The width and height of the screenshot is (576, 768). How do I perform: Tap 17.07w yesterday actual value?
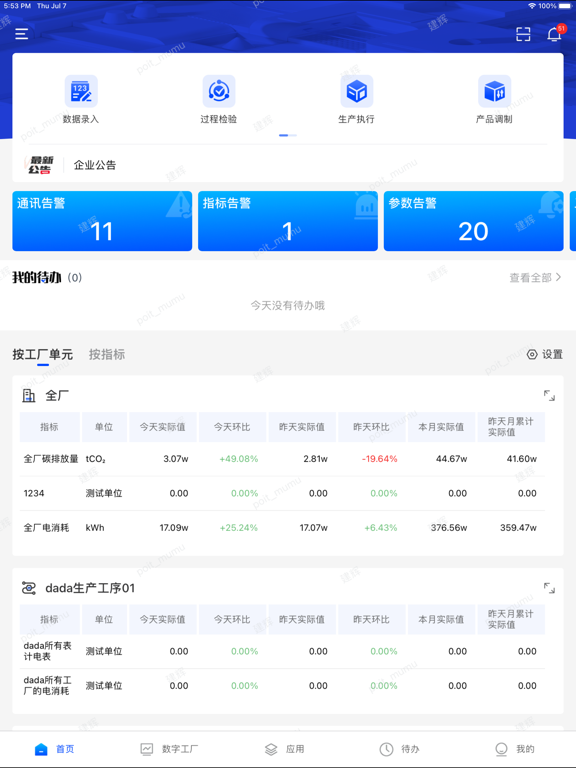click(x=313, y=528)
